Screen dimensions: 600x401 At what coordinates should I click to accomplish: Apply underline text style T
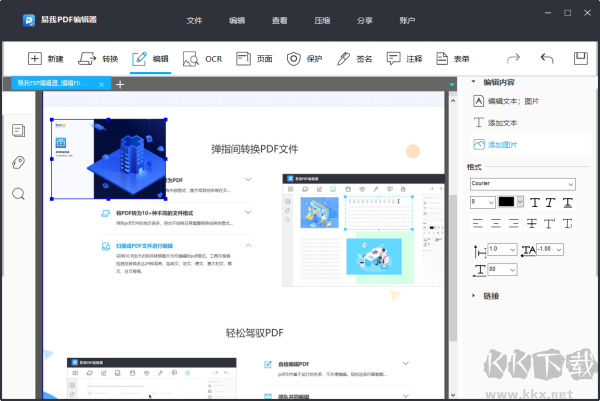[x=567, y=203]
